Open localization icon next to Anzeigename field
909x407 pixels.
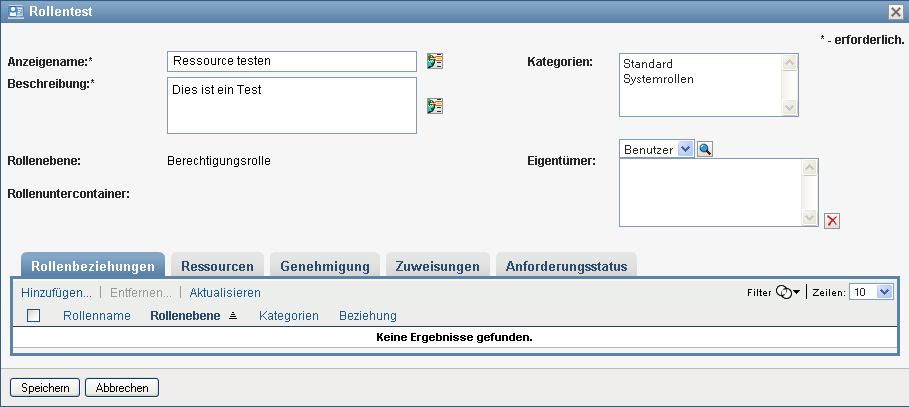(434, 61)
